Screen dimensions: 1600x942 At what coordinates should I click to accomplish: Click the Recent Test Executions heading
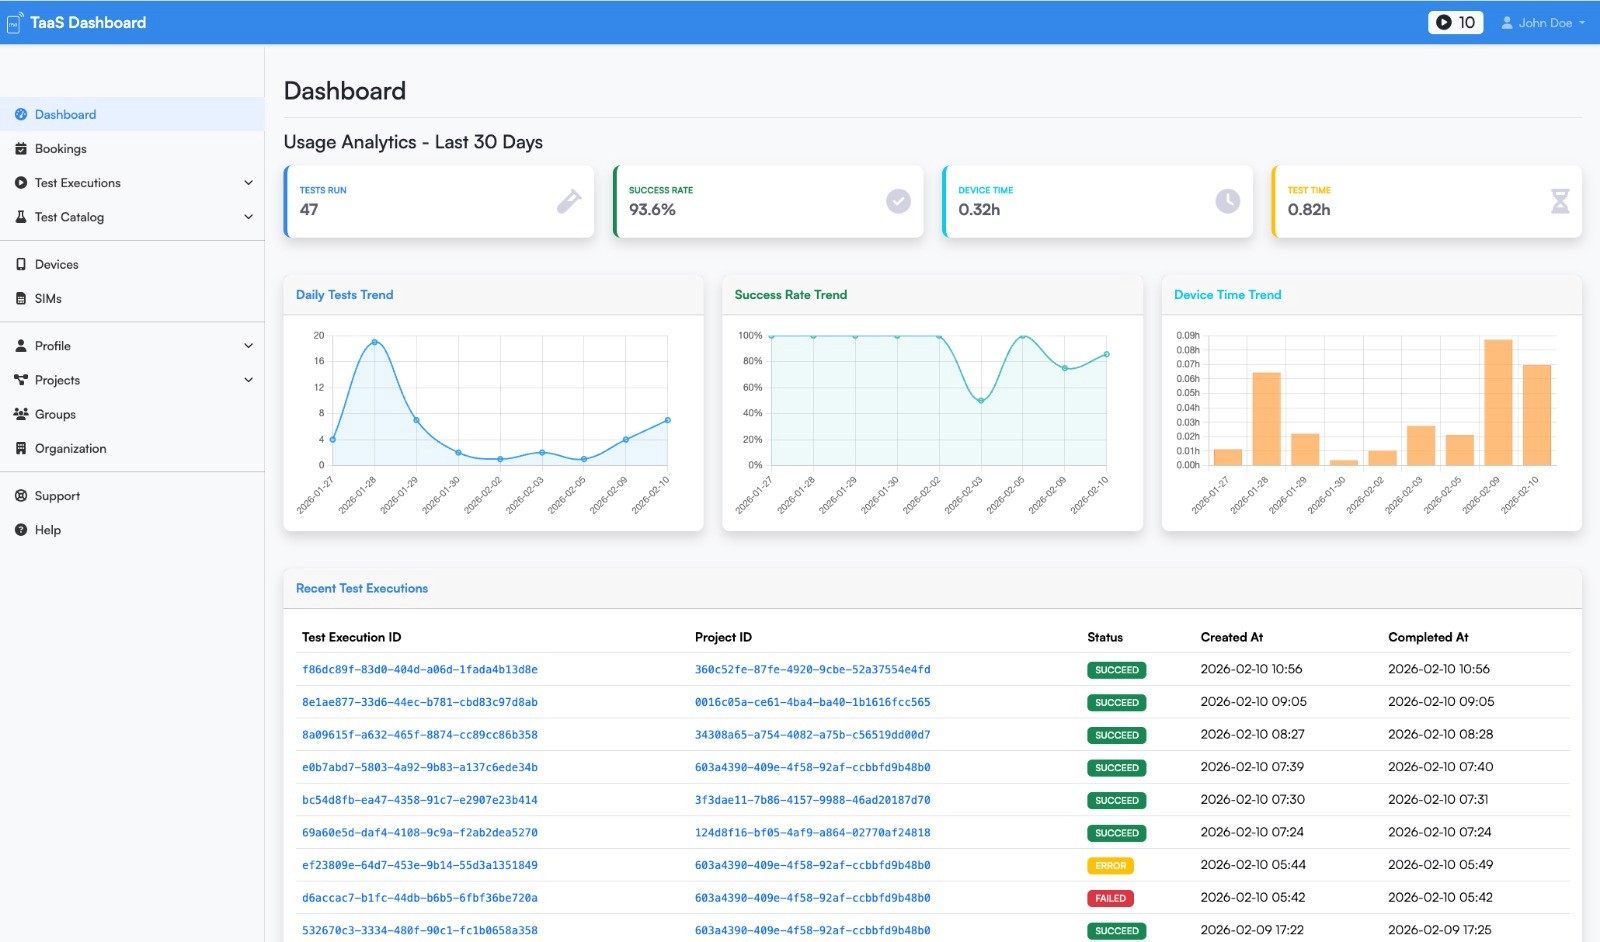(x=362, y=589)
